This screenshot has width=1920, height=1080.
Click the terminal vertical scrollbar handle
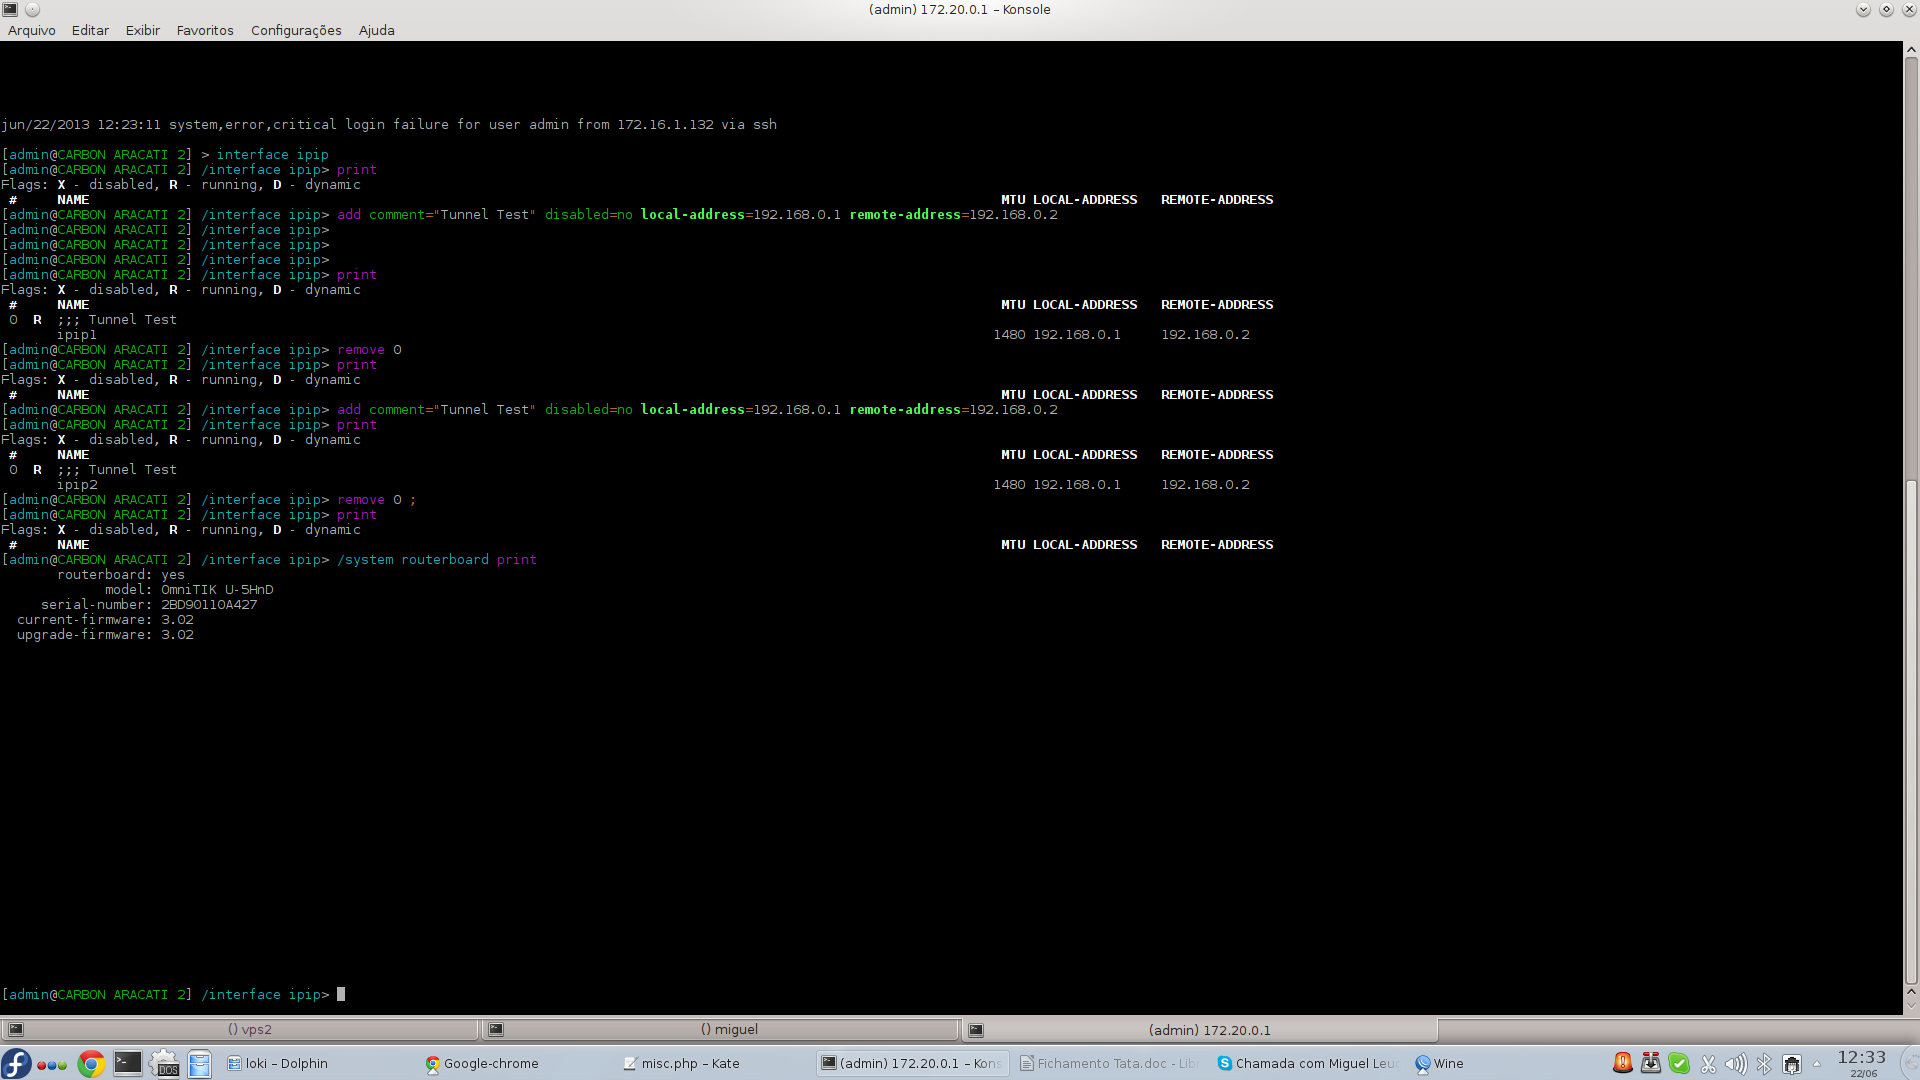tap(1911, 733)
